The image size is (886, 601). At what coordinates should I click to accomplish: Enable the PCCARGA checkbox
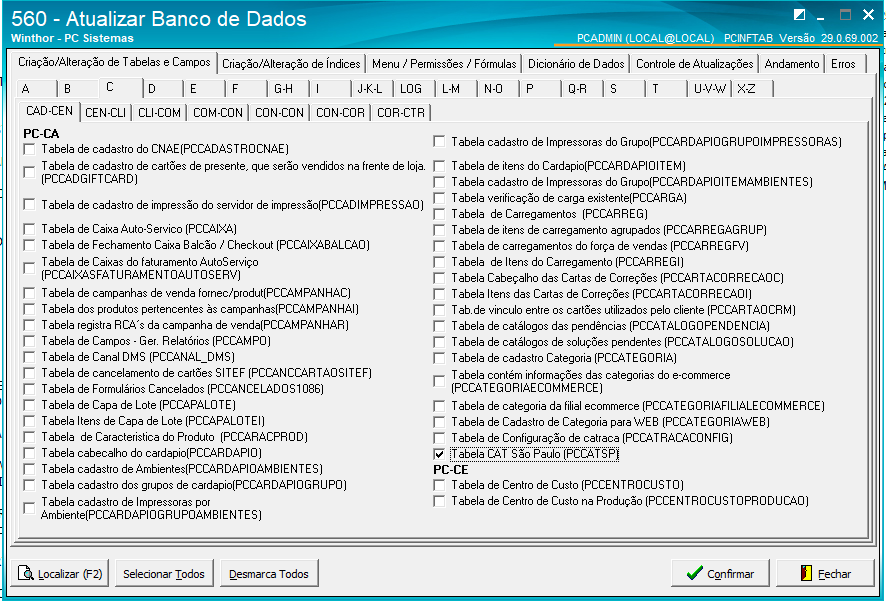click(x=439, y=198)
